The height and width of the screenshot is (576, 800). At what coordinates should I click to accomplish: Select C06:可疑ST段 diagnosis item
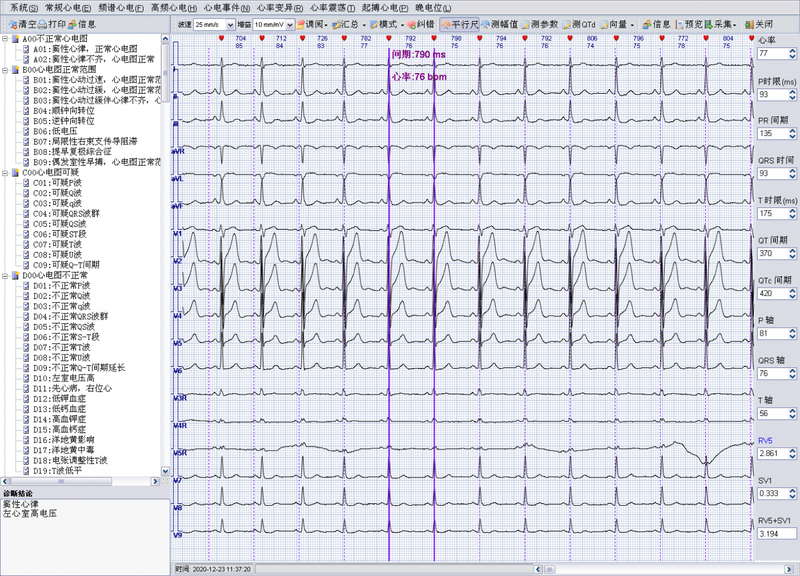pyautogui.click(x=60, y=234)
